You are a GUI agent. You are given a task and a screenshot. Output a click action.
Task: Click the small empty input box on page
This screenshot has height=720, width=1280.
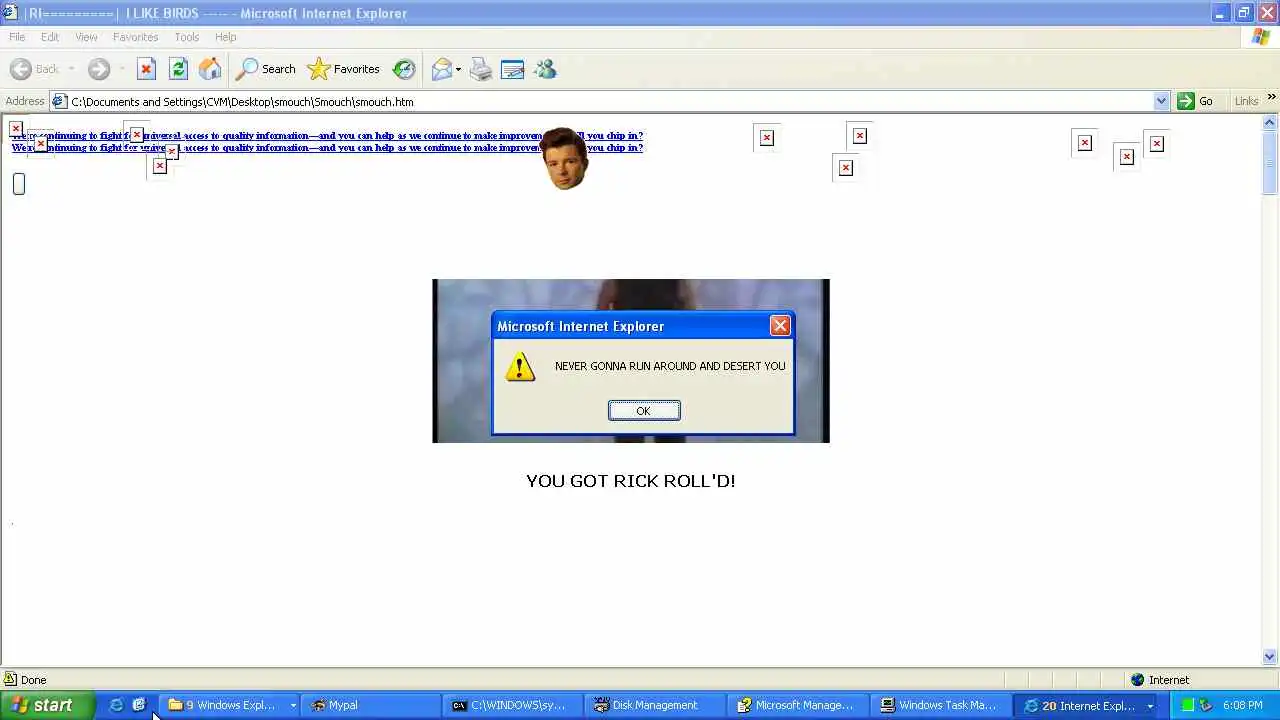[19, 184]
